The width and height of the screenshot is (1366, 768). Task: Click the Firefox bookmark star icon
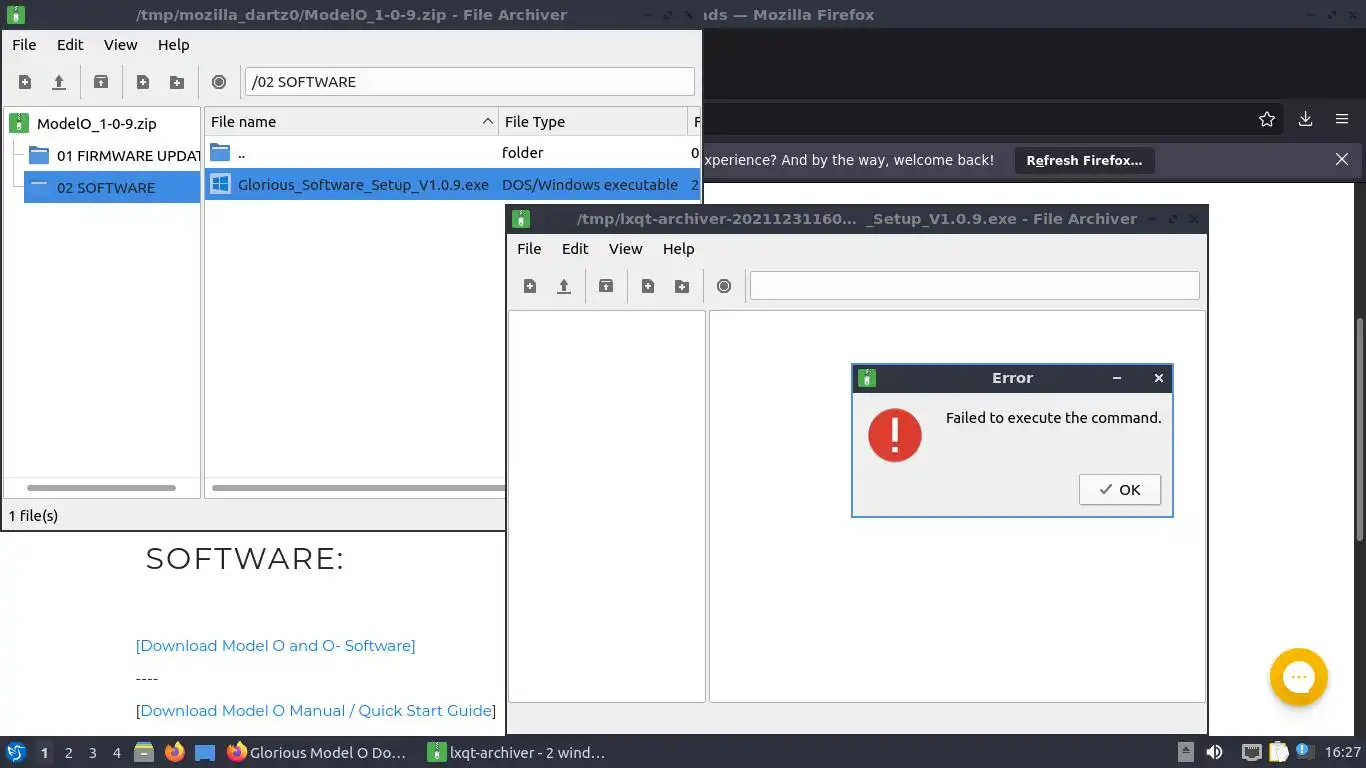click(x=1267, y=119)
